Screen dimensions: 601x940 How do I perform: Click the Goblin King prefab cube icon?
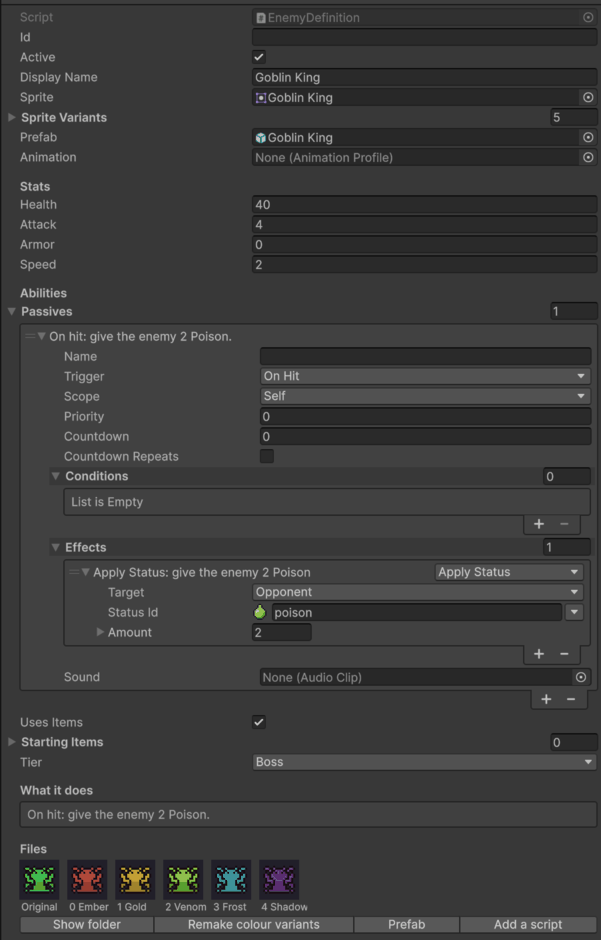261,138
